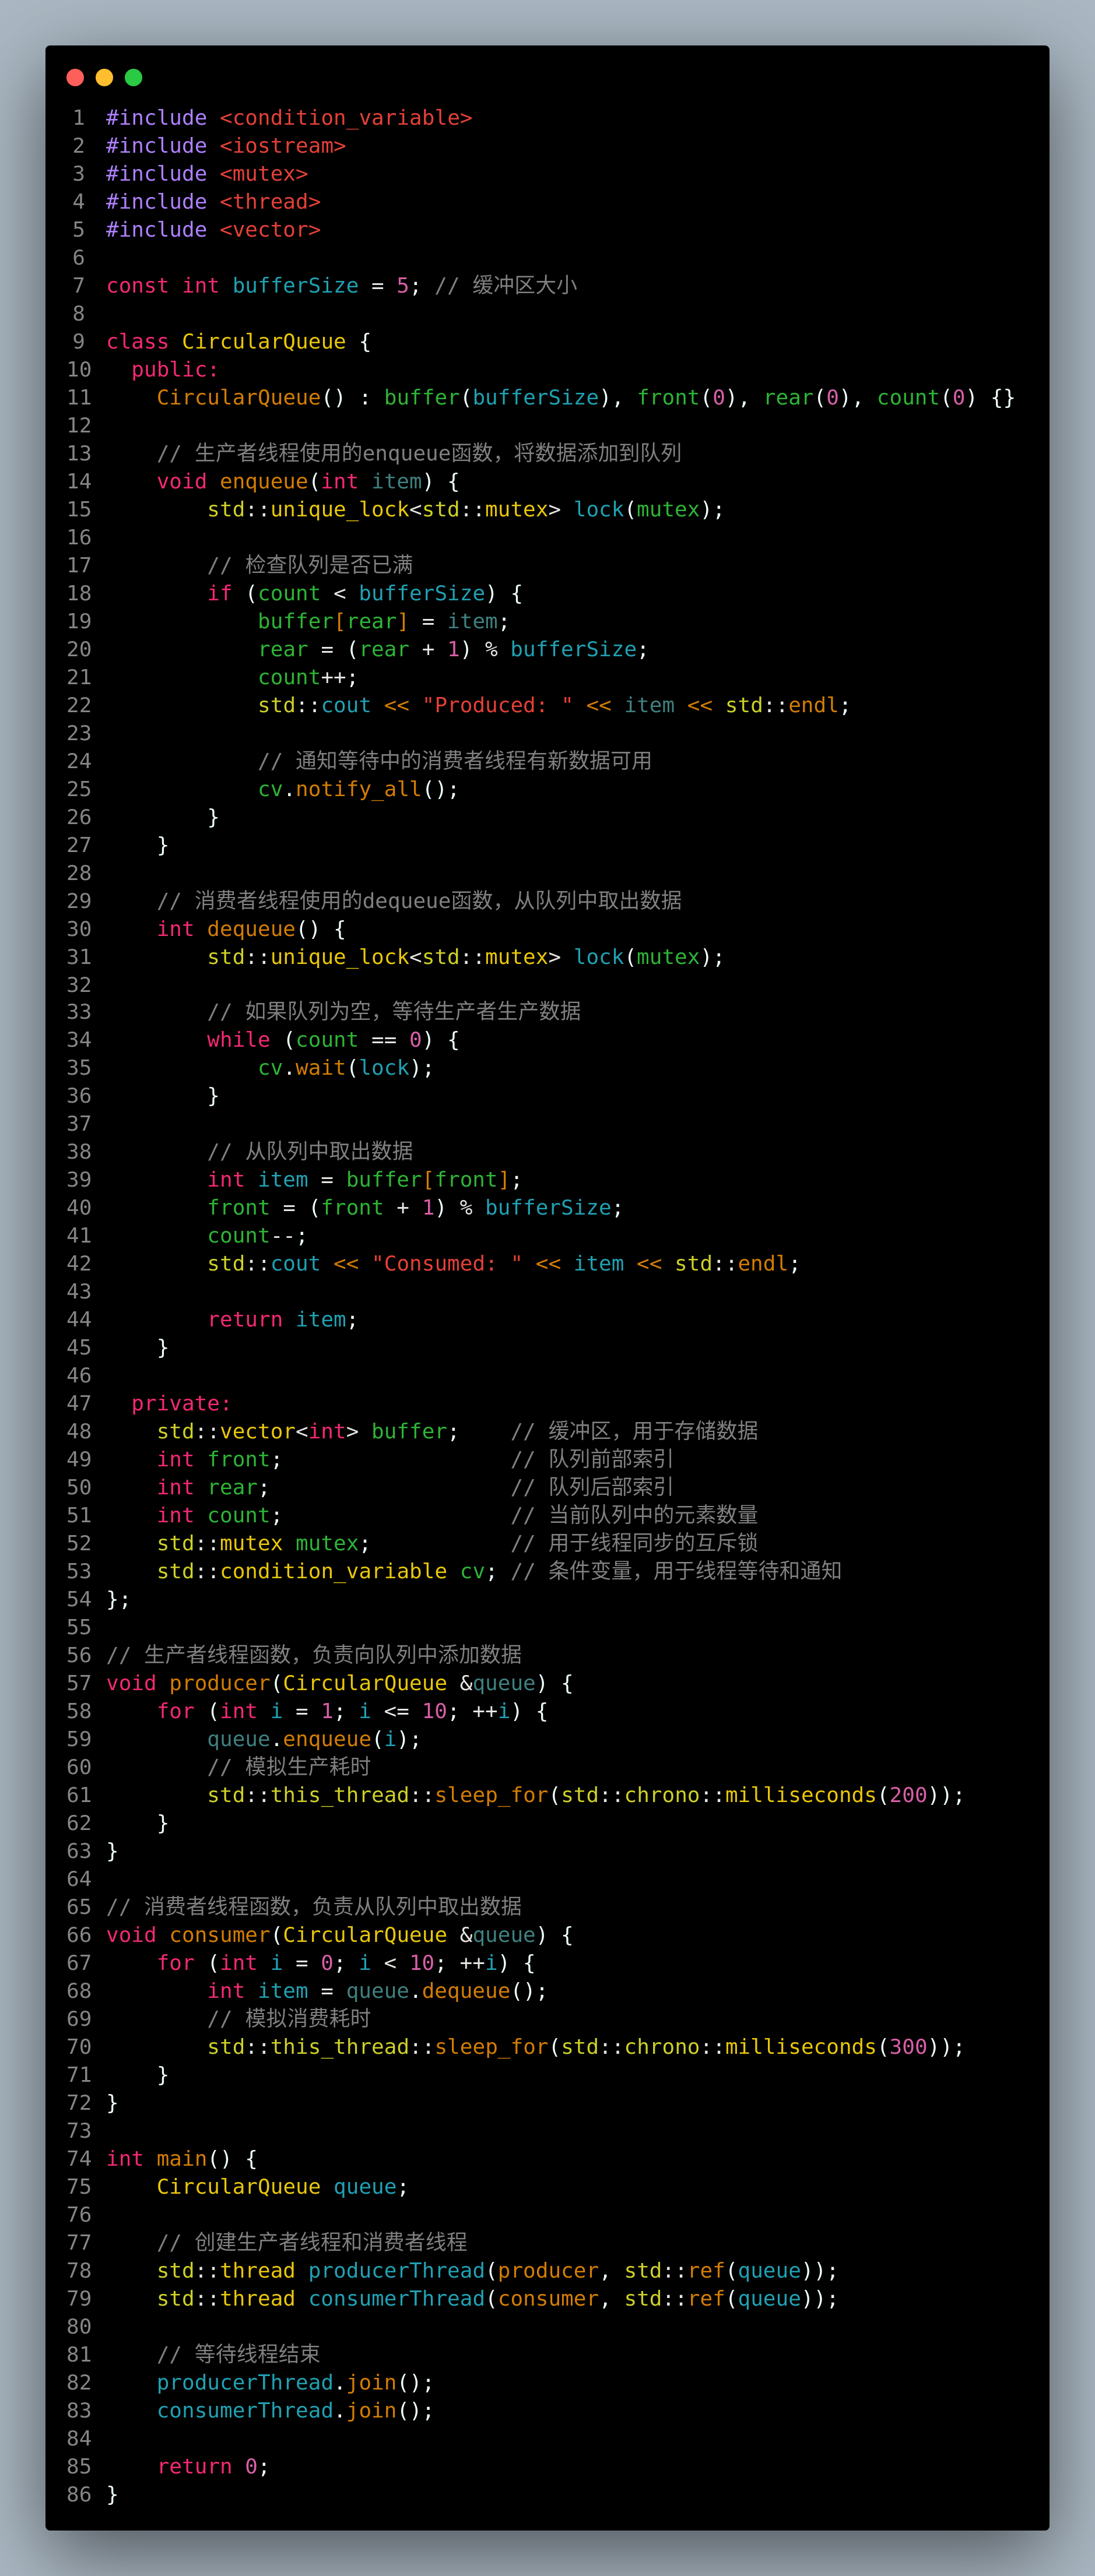
Task: Click the "Produced: " cout statement
Action: [554, 706]
